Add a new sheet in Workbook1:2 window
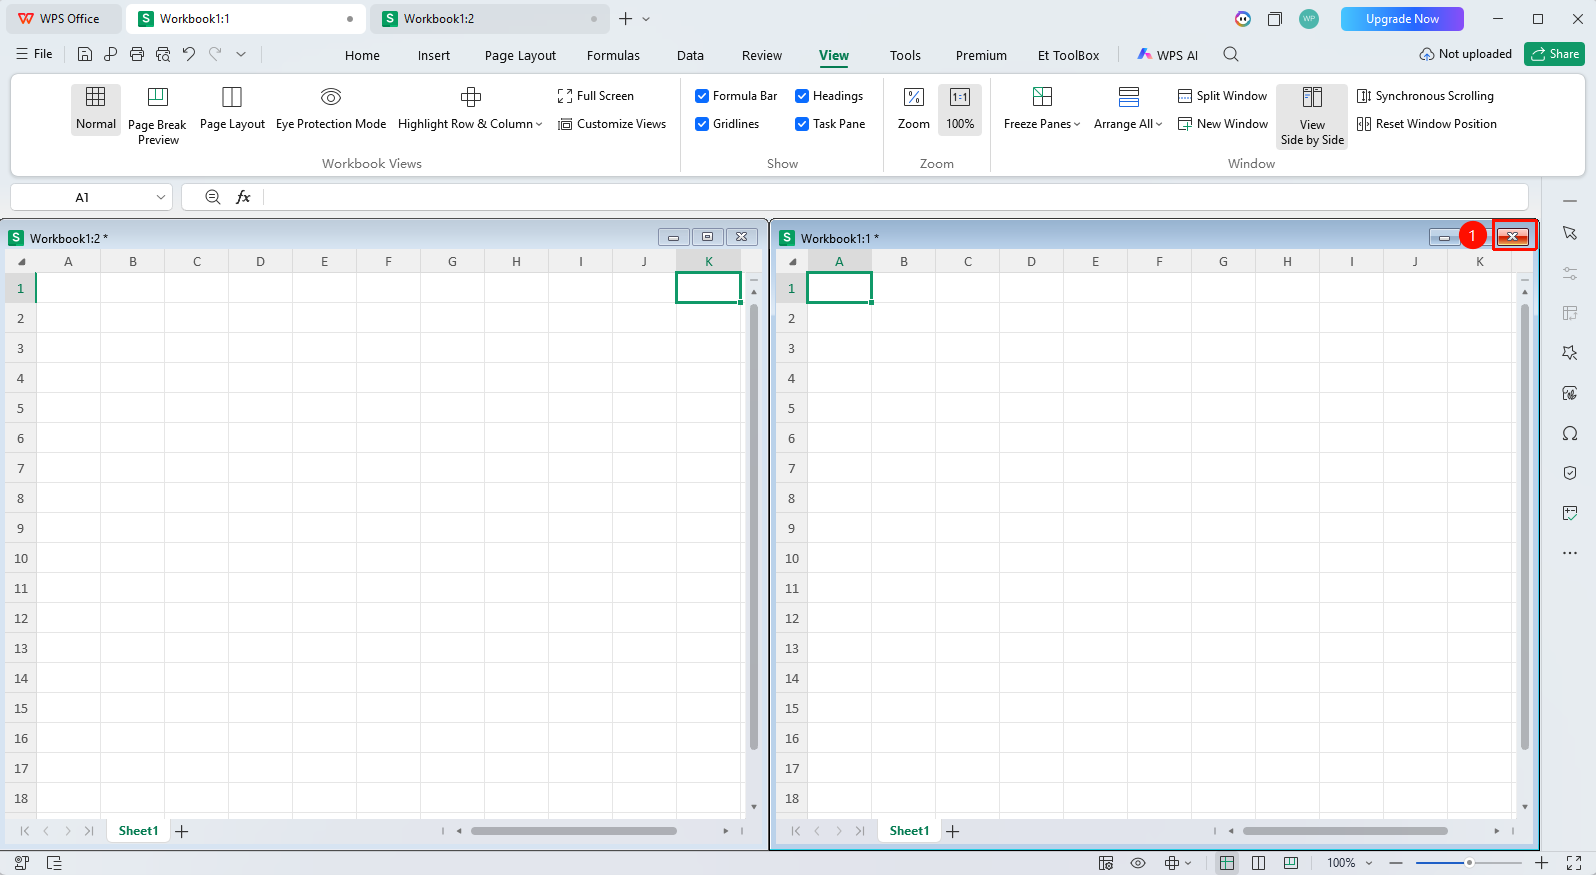This screenshot has width=1596, height=875. [182, 831]
